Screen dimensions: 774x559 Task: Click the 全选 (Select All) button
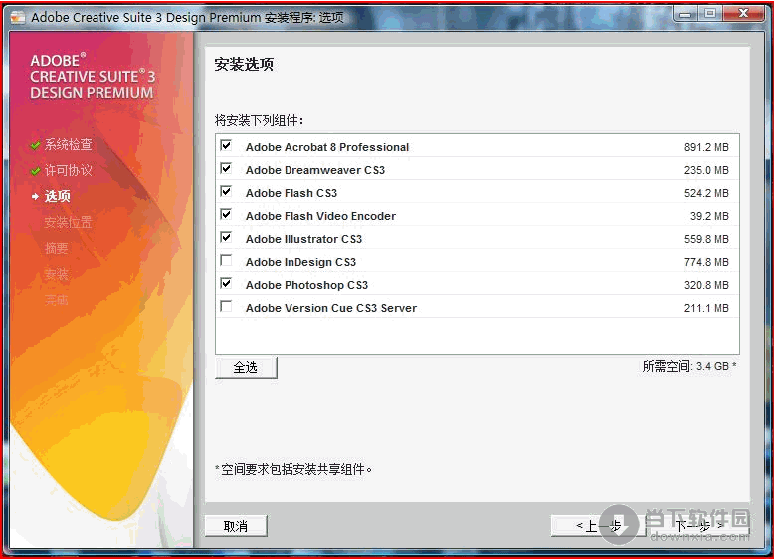246,367
